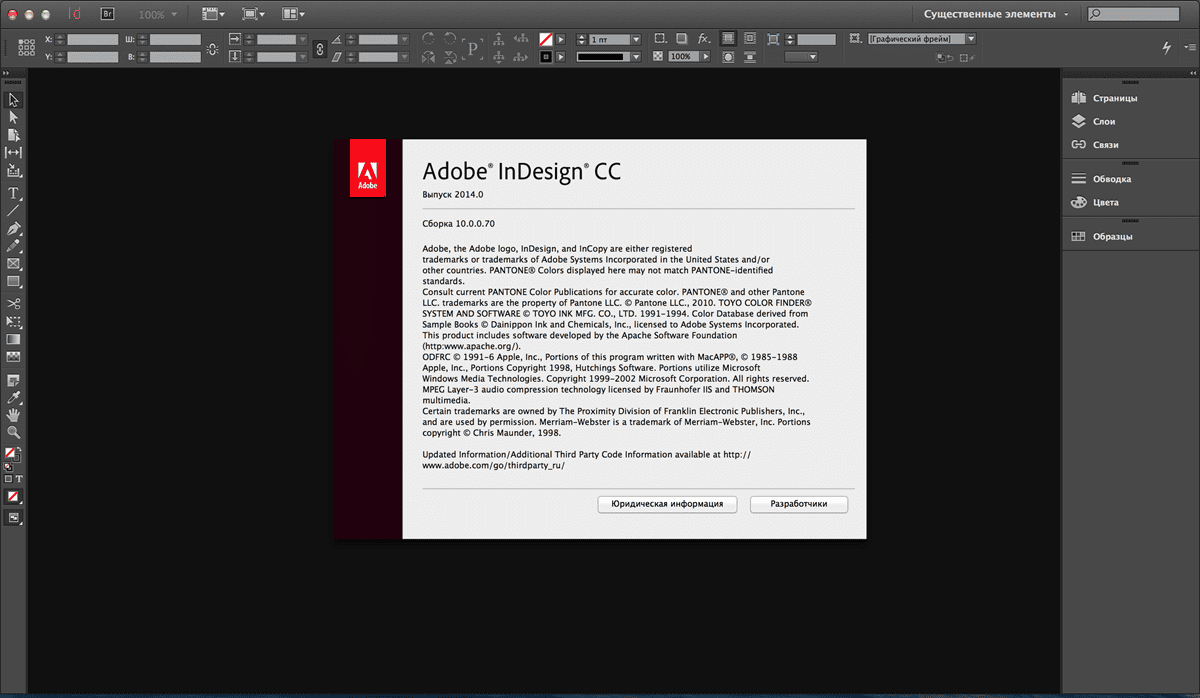
Task: Select the Pencil tool
Action: 14,246
